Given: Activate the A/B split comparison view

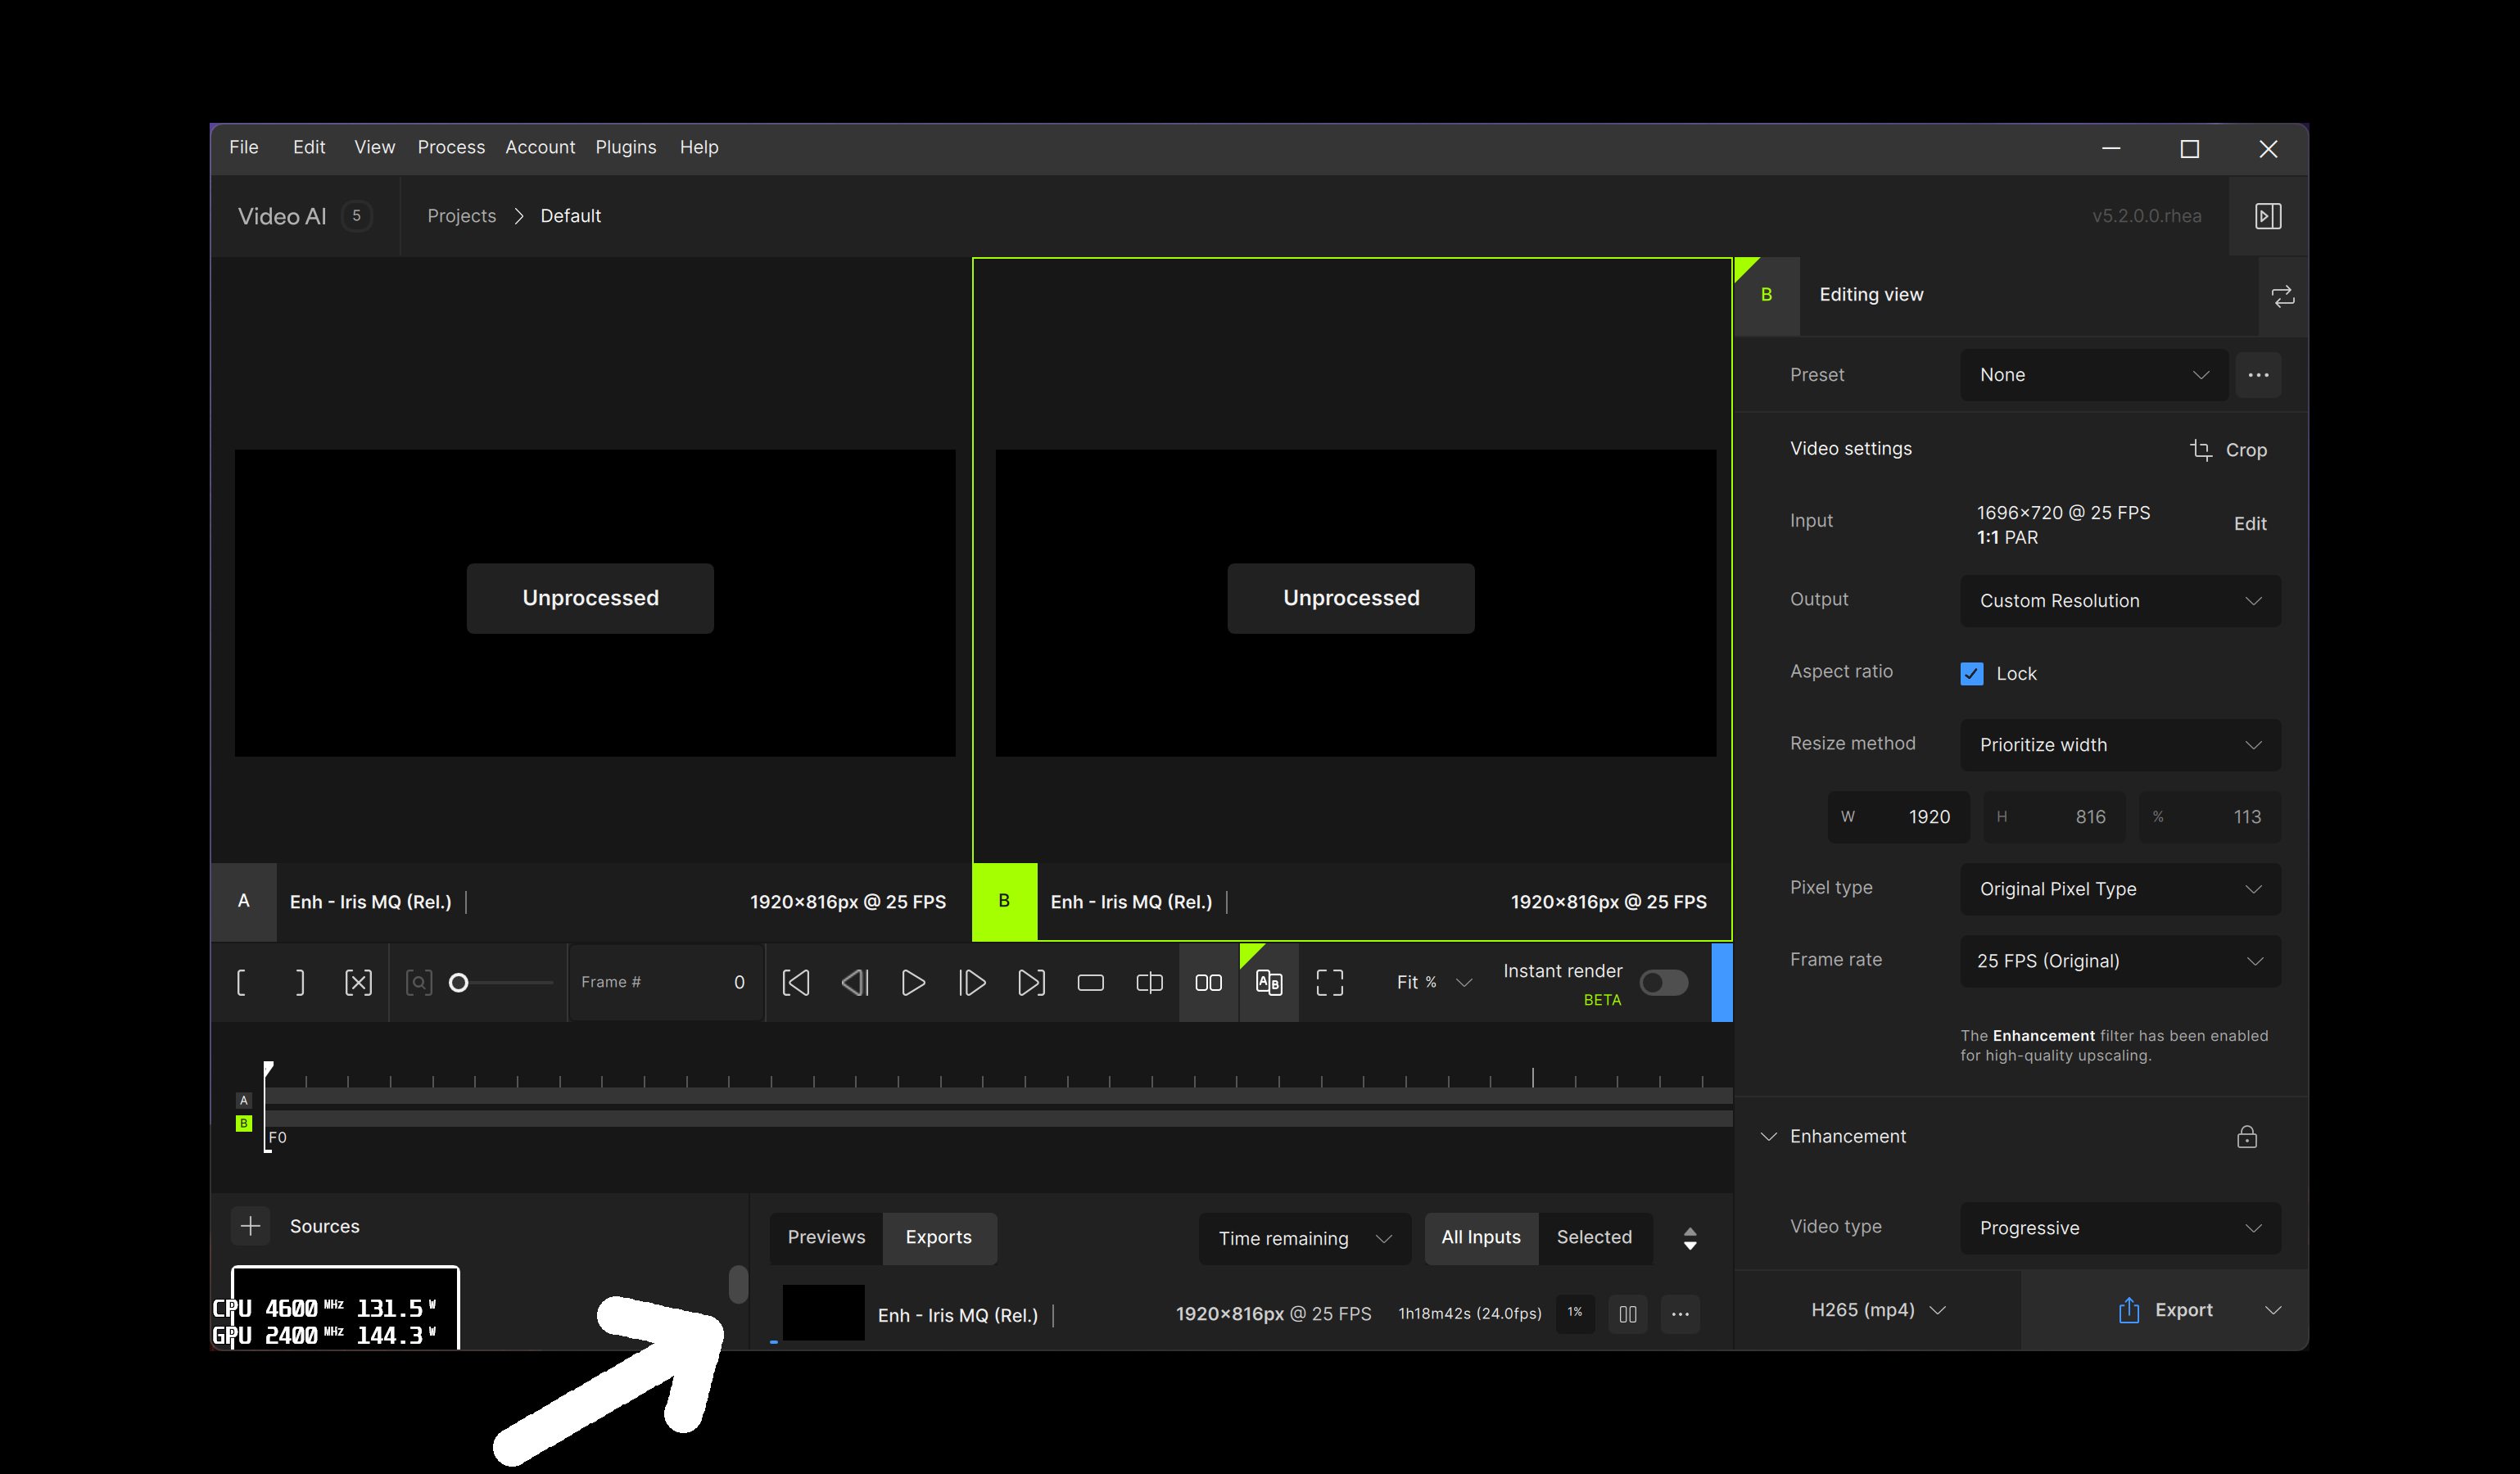Looking at the screenshot, I should click(1268, 982).
